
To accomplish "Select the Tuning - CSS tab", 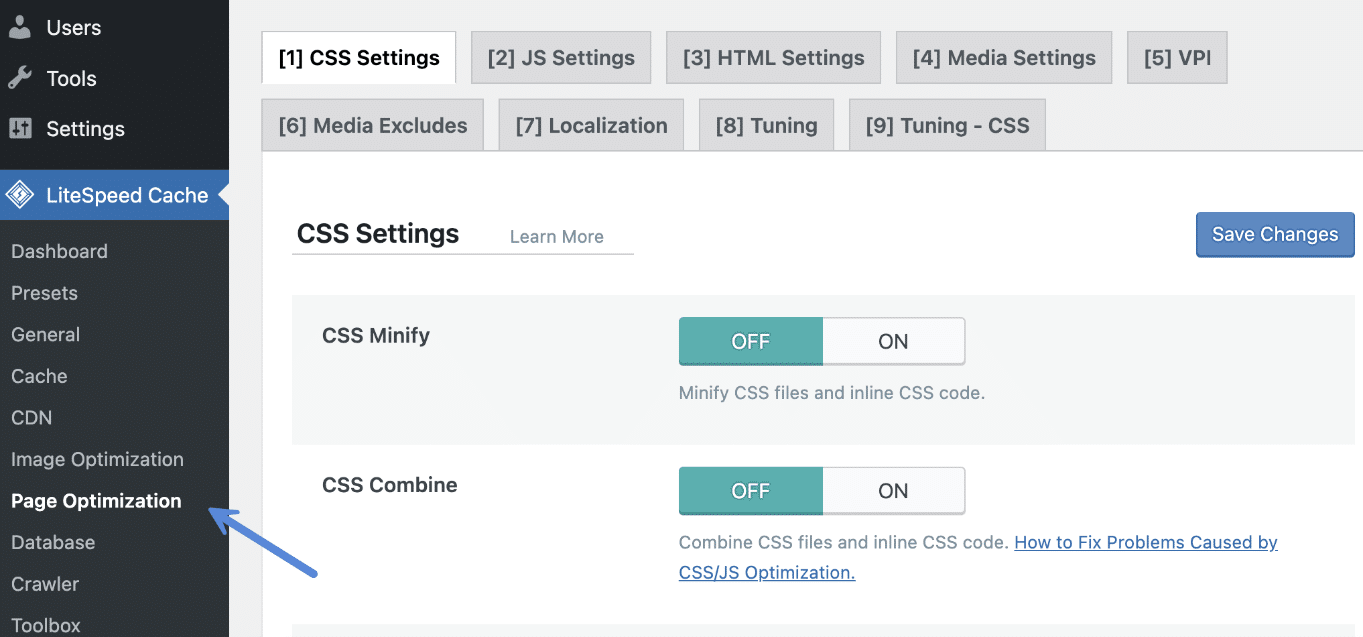I will pos(946,124).
